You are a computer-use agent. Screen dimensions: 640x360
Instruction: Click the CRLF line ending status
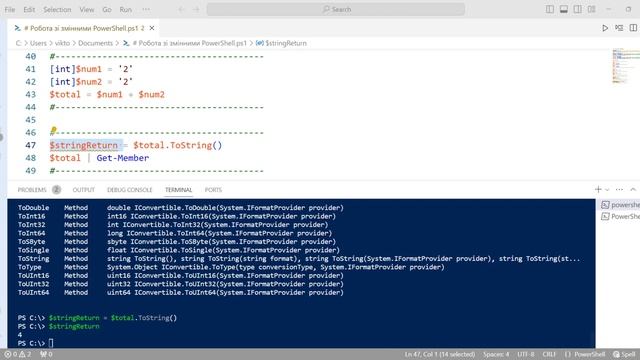click(x=549, y=354)
